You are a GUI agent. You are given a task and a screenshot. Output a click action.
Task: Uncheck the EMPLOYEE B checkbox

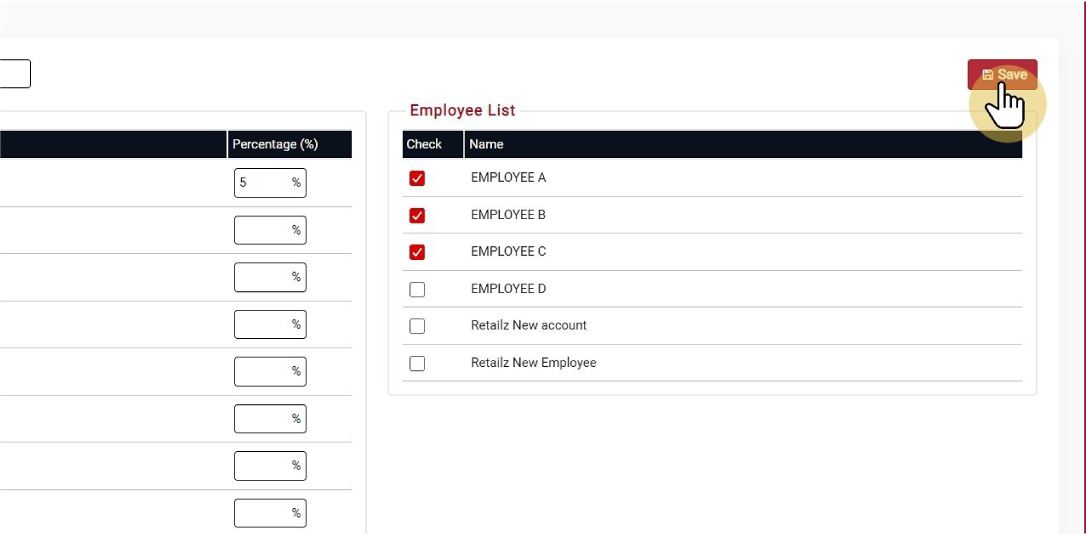(417, 215)
